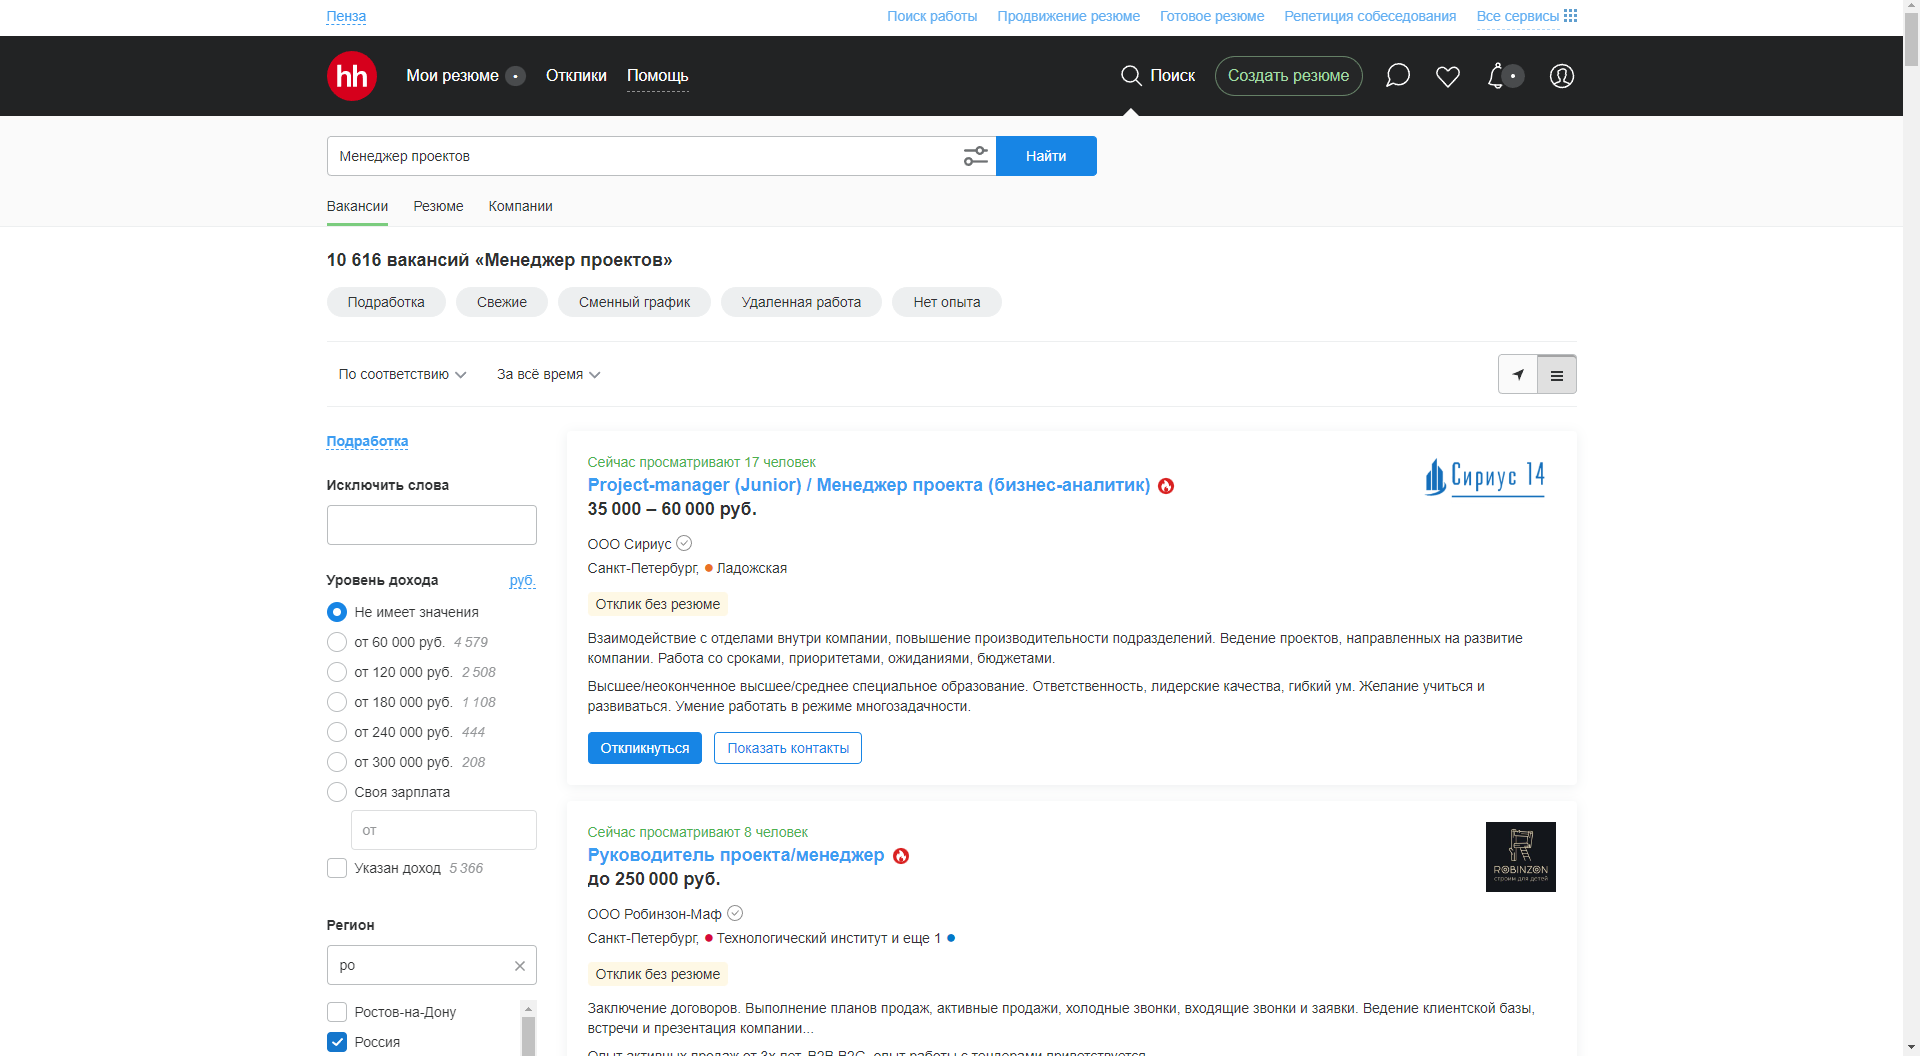Viewport: 1920px width, 1056px height.
Task: Switch to Резюме tab
Action: pyautogui.click(x=438, y=206)
